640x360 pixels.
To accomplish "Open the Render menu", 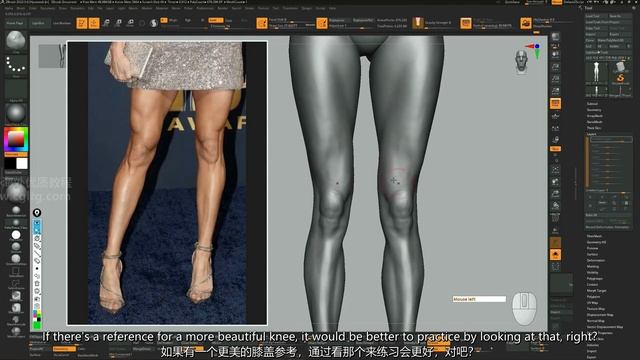I will tap(223, 8).
